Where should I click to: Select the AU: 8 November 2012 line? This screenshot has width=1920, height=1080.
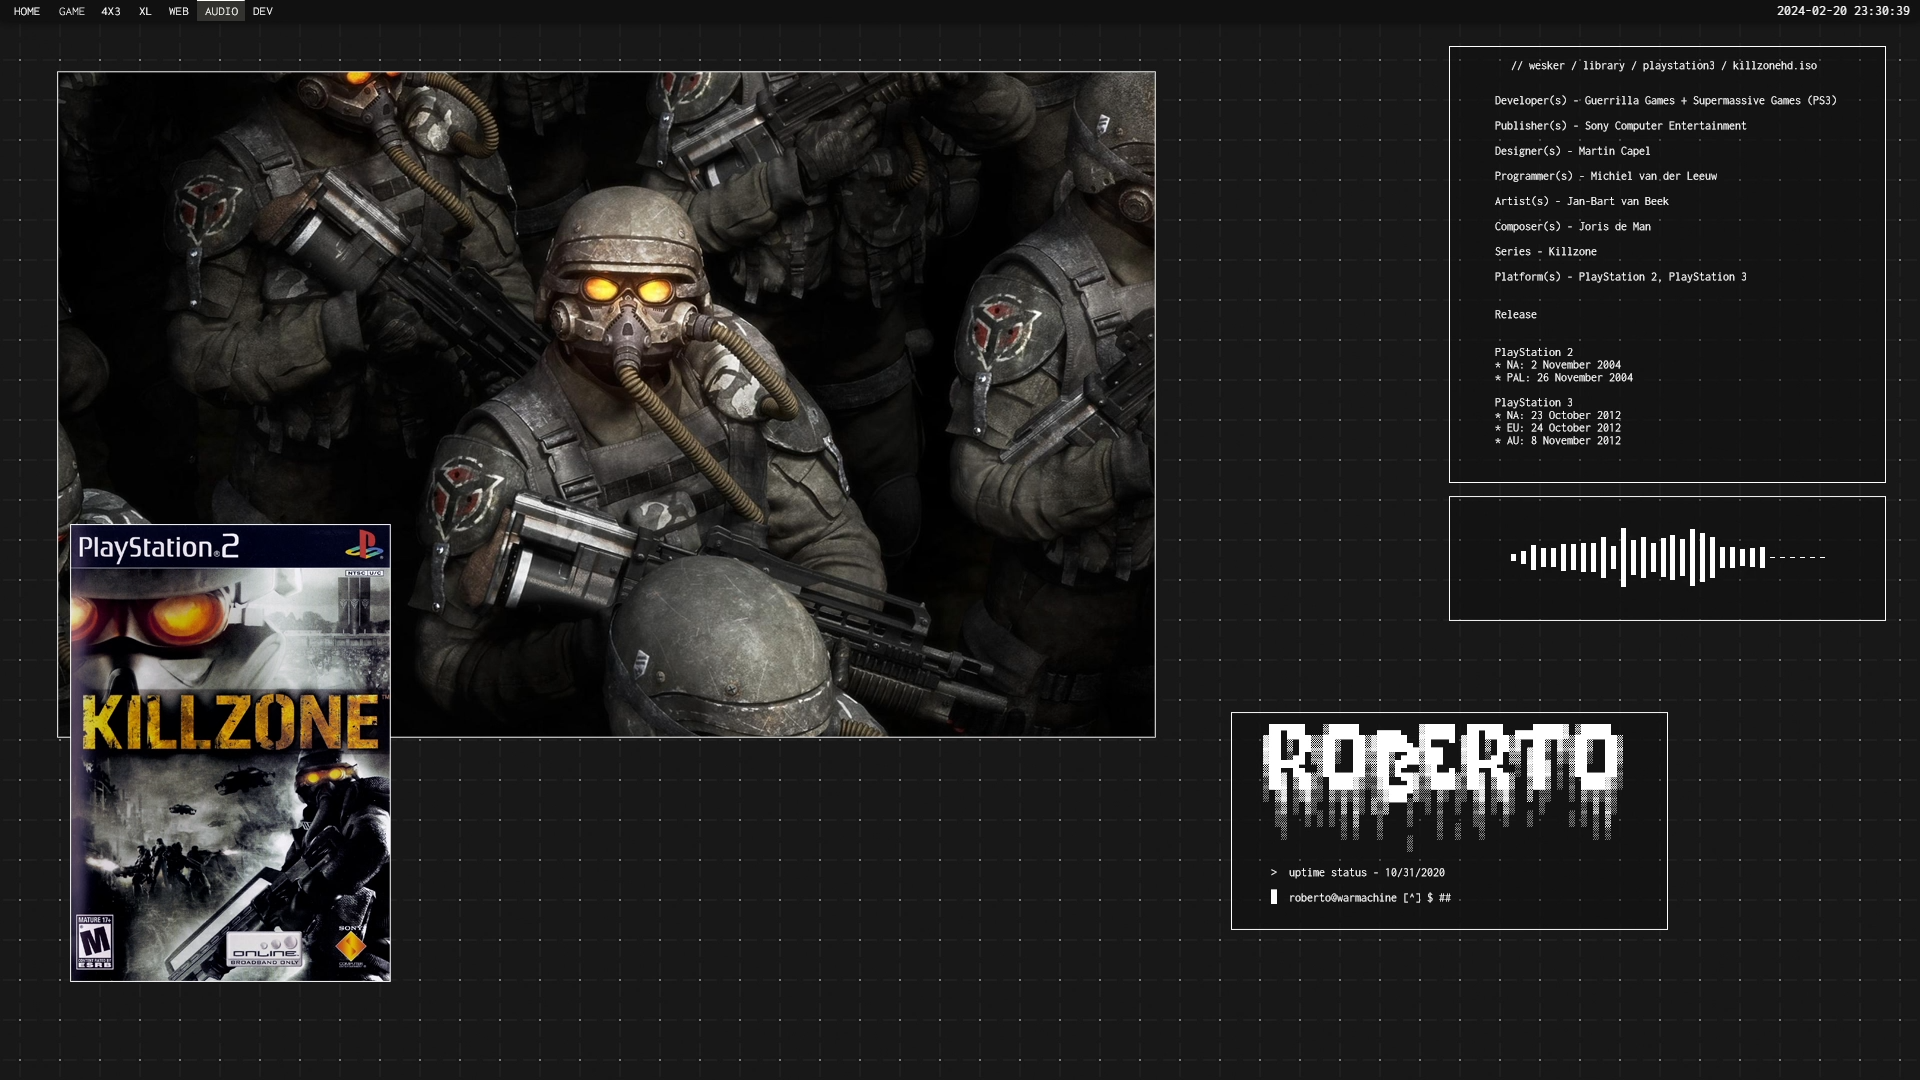[x=1557, y=441]
